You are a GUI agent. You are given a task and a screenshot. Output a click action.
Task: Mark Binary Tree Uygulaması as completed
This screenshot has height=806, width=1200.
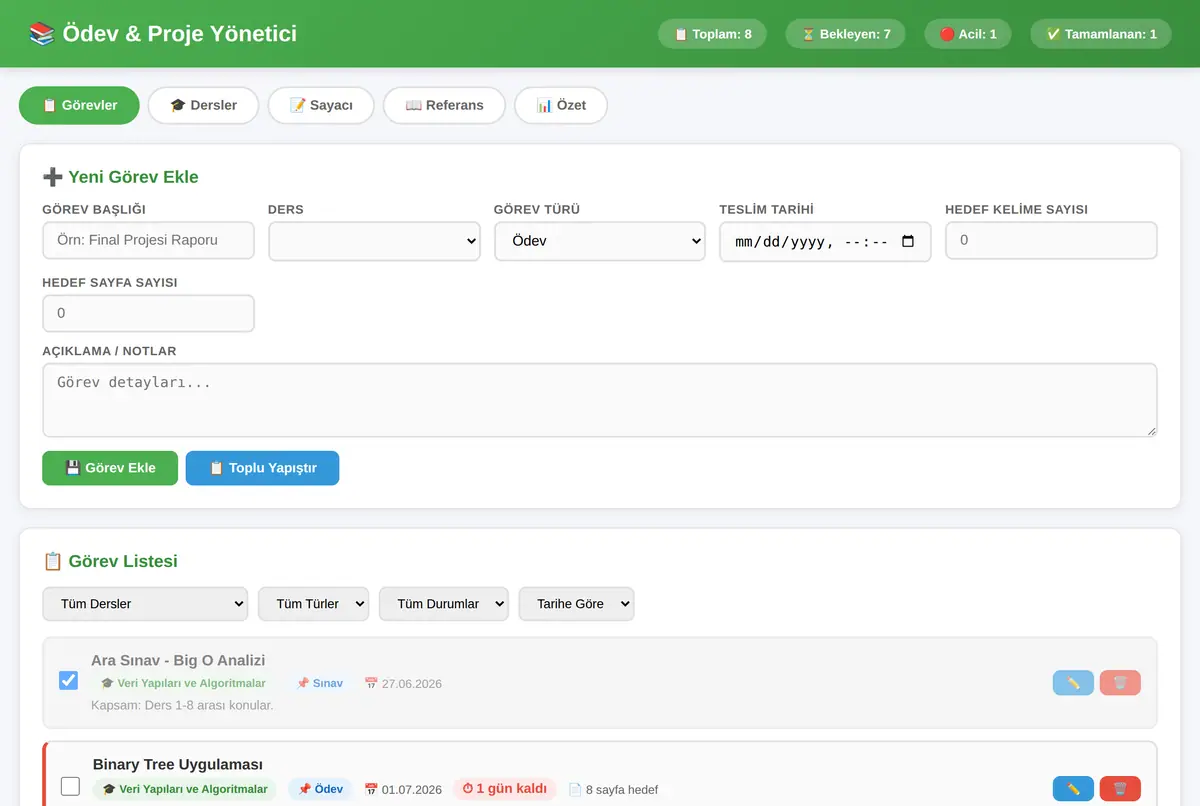click(70, 786)
